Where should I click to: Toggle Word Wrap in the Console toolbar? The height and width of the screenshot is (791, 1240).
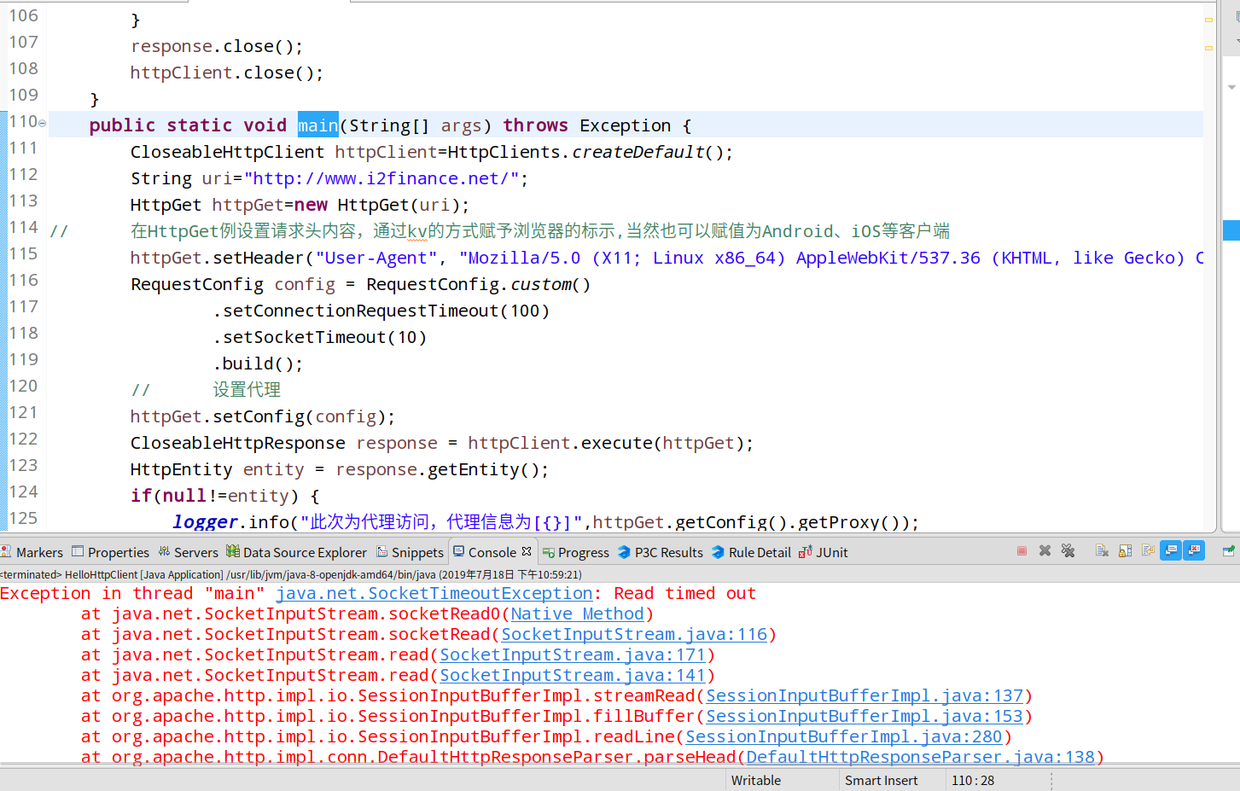[x=1148, y=551]
